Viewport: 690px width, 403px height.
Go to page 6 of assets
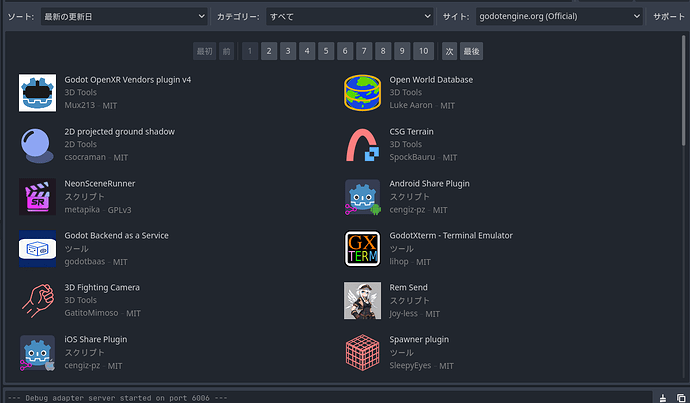[345, 51]
